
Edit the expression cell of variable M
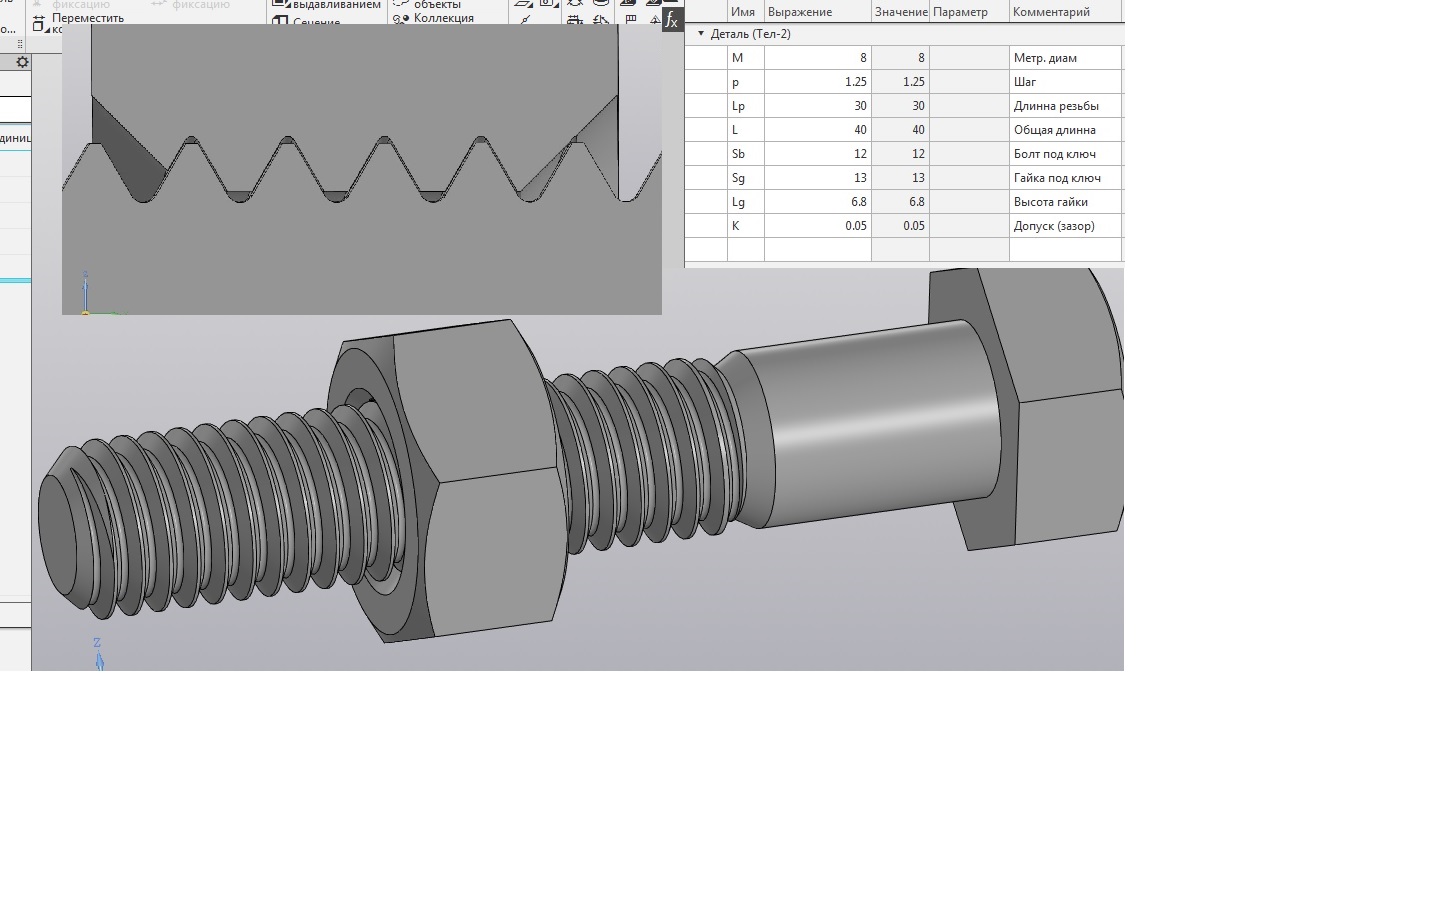pyautogui.click(x=818, y=58)
